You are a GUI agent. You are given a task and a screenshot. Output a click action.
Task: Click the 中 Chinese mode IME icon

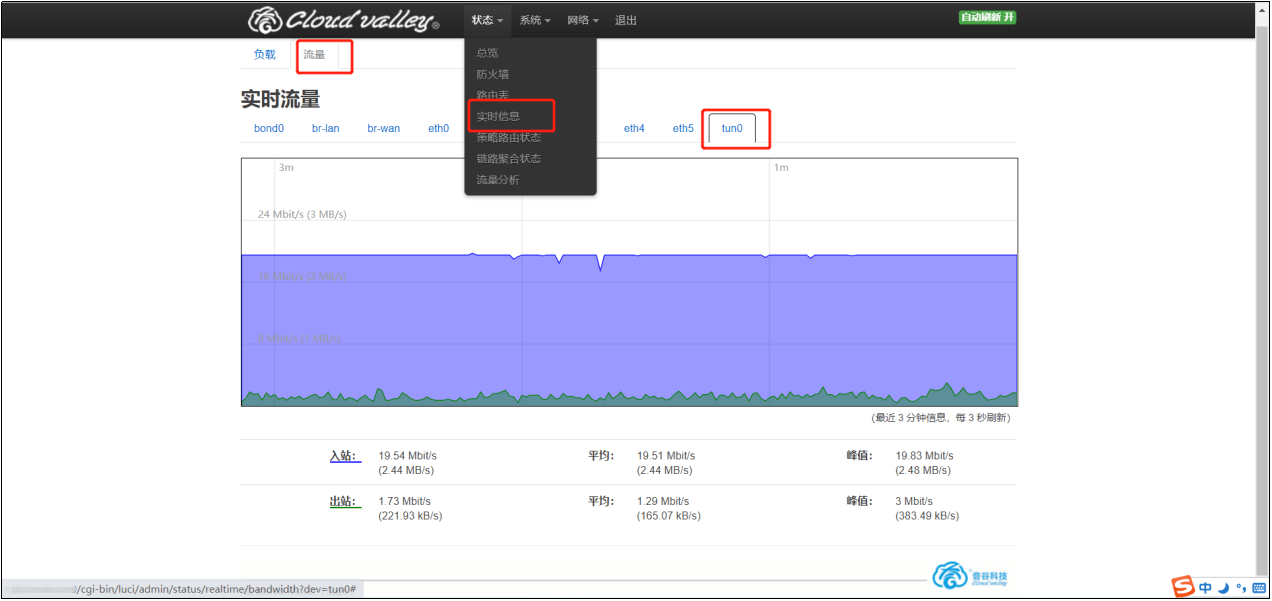tap(1206, 587)
